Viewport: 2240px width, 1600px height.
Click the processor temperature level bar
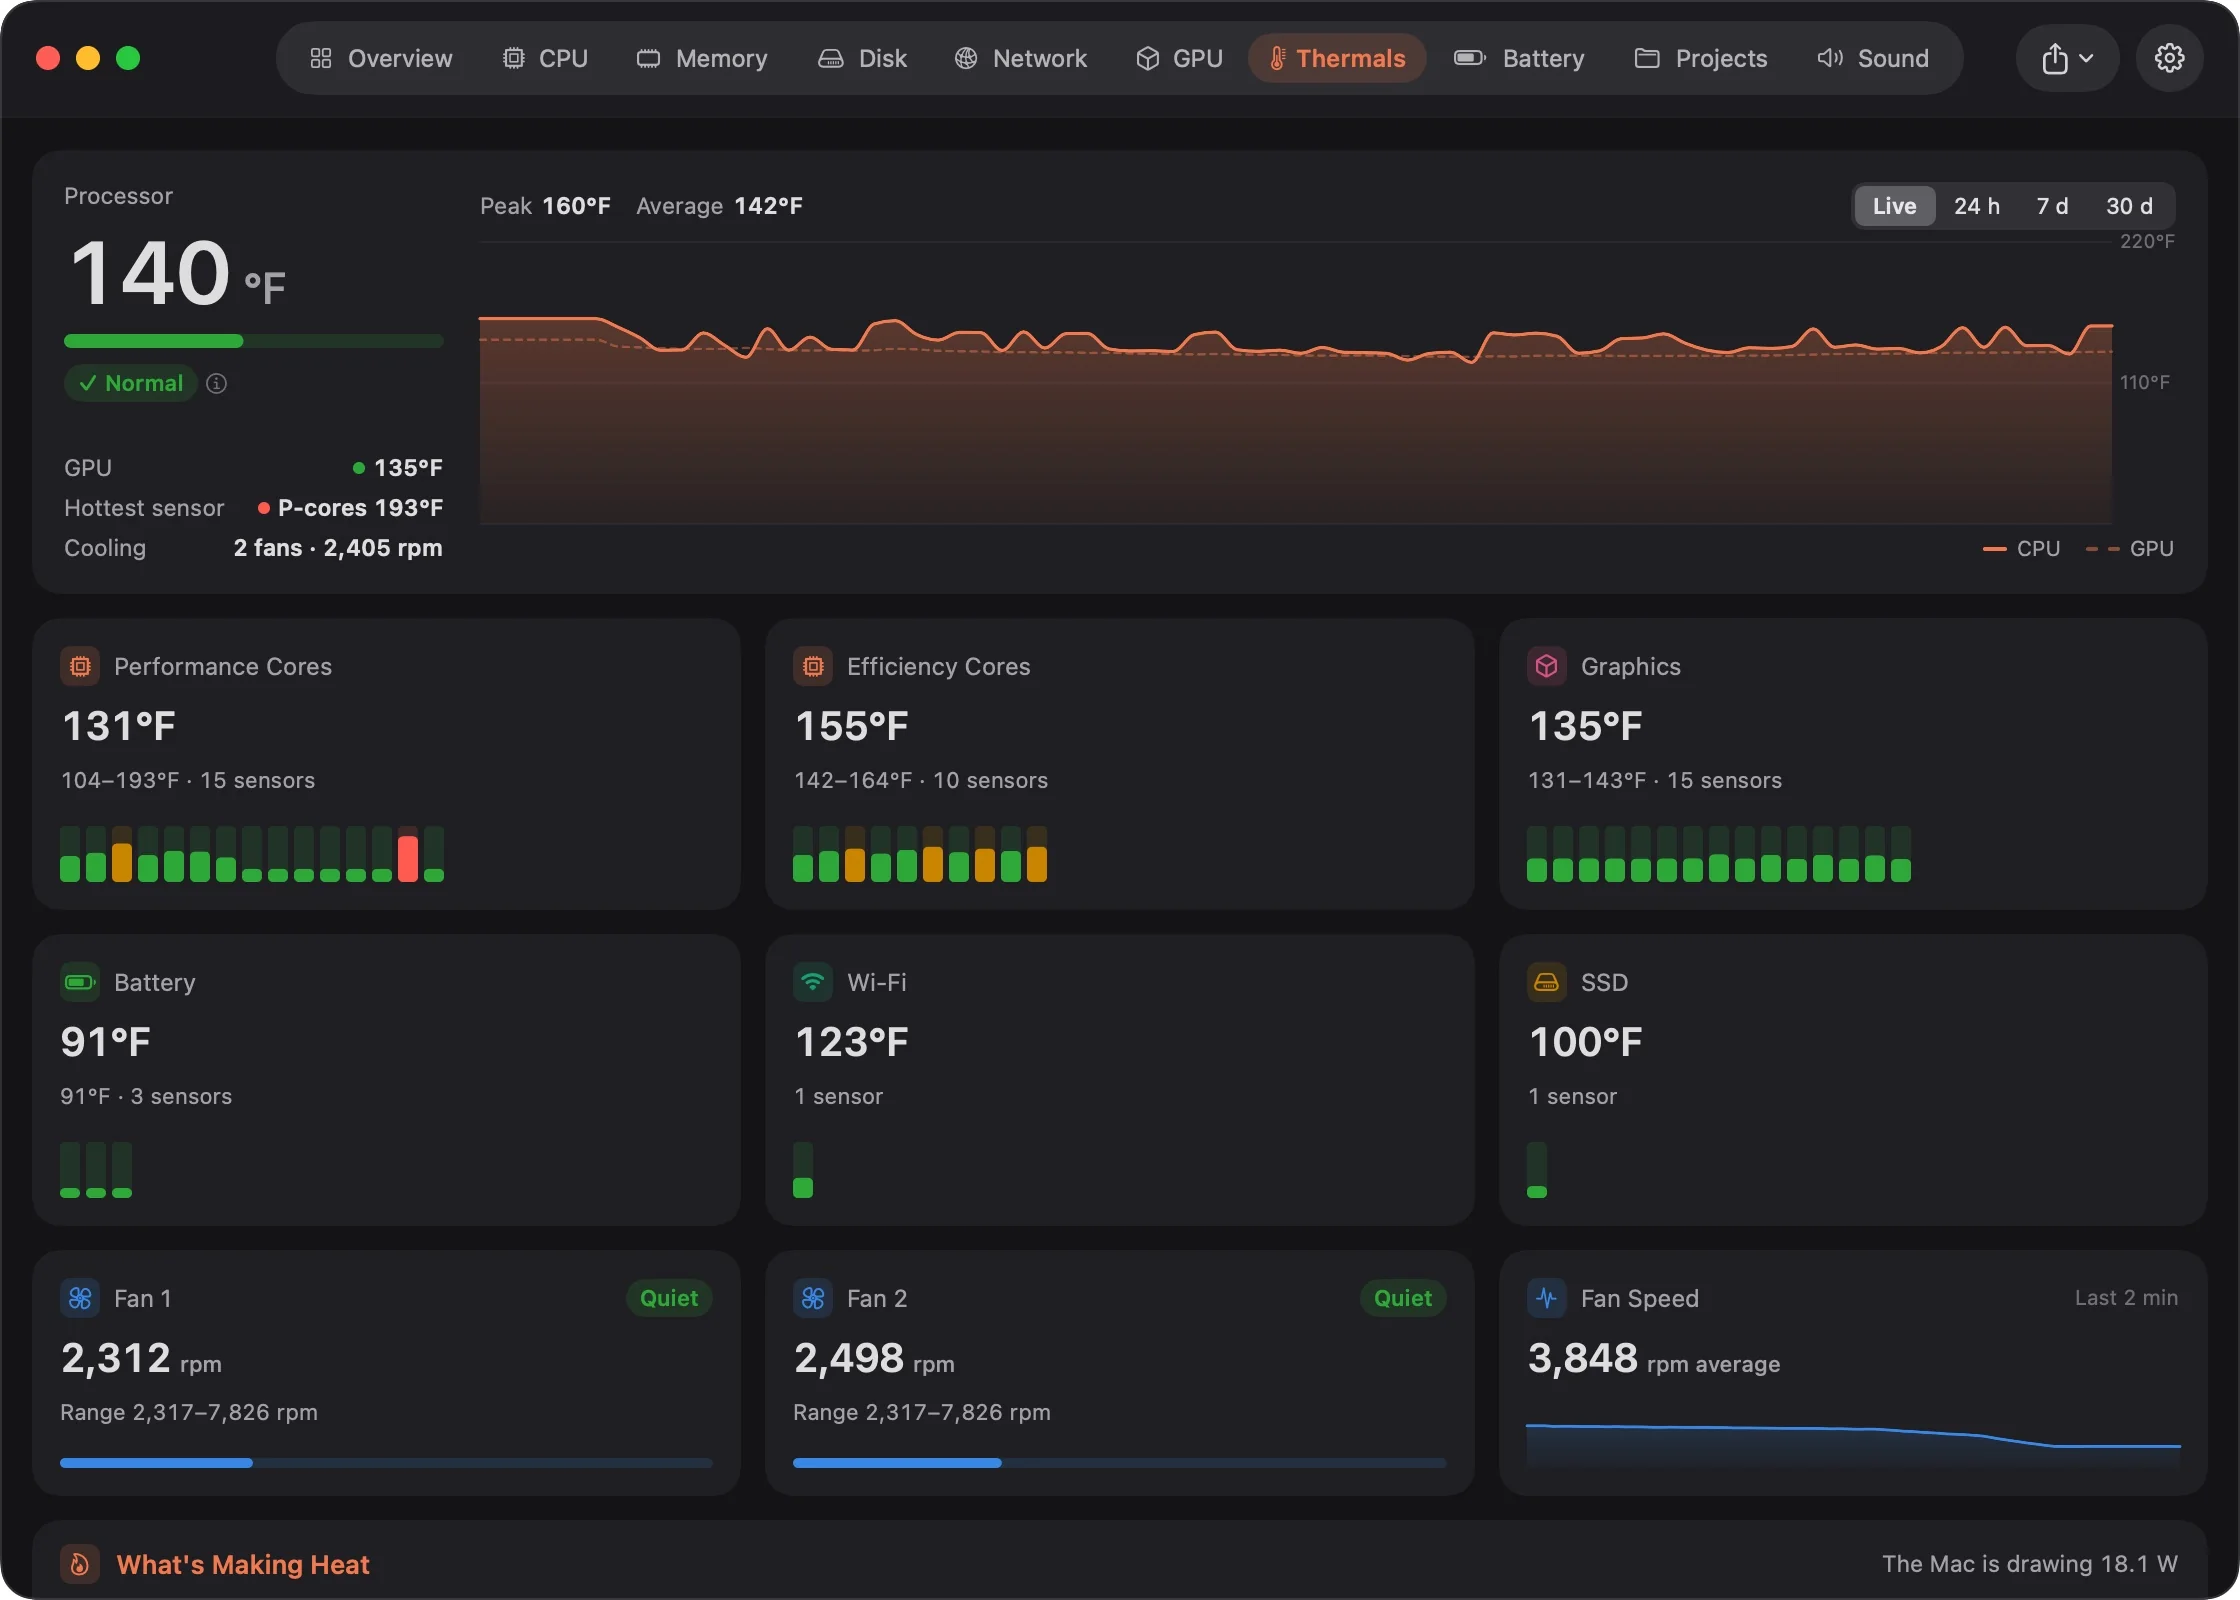253,341
